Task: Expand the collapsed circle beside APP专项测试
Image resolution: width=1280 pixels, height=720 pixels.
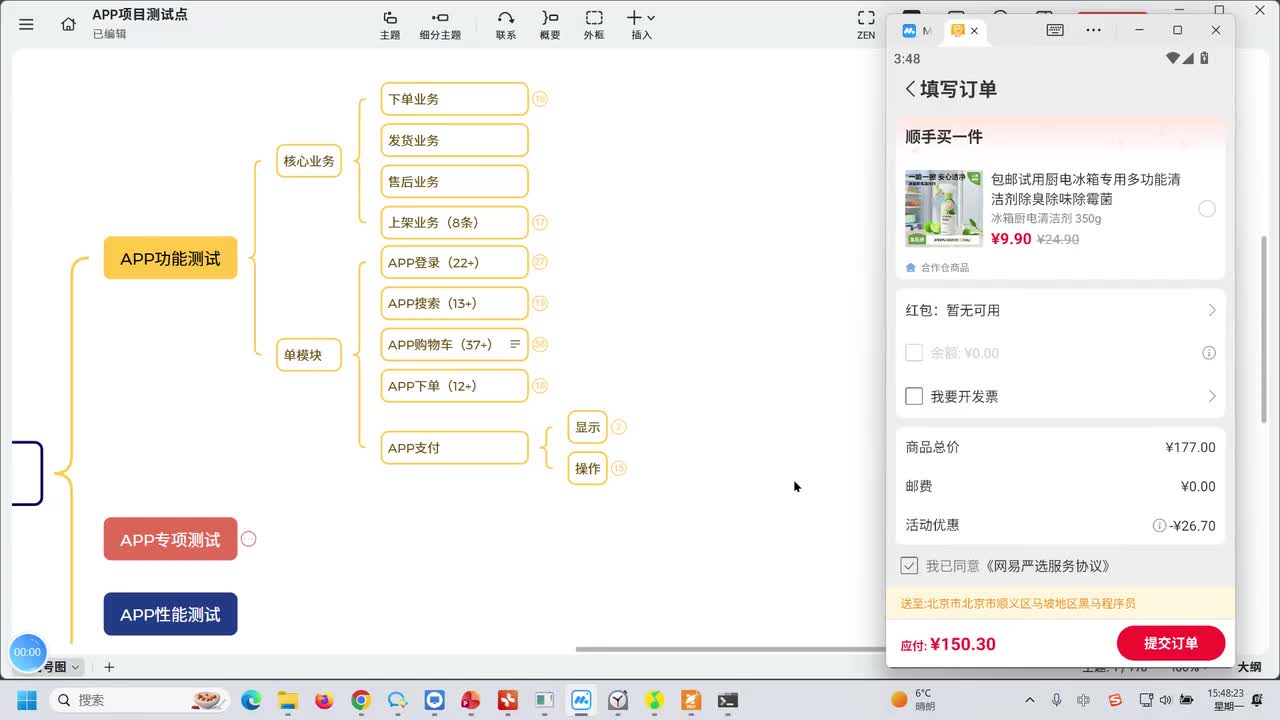Action: [249, 539]
